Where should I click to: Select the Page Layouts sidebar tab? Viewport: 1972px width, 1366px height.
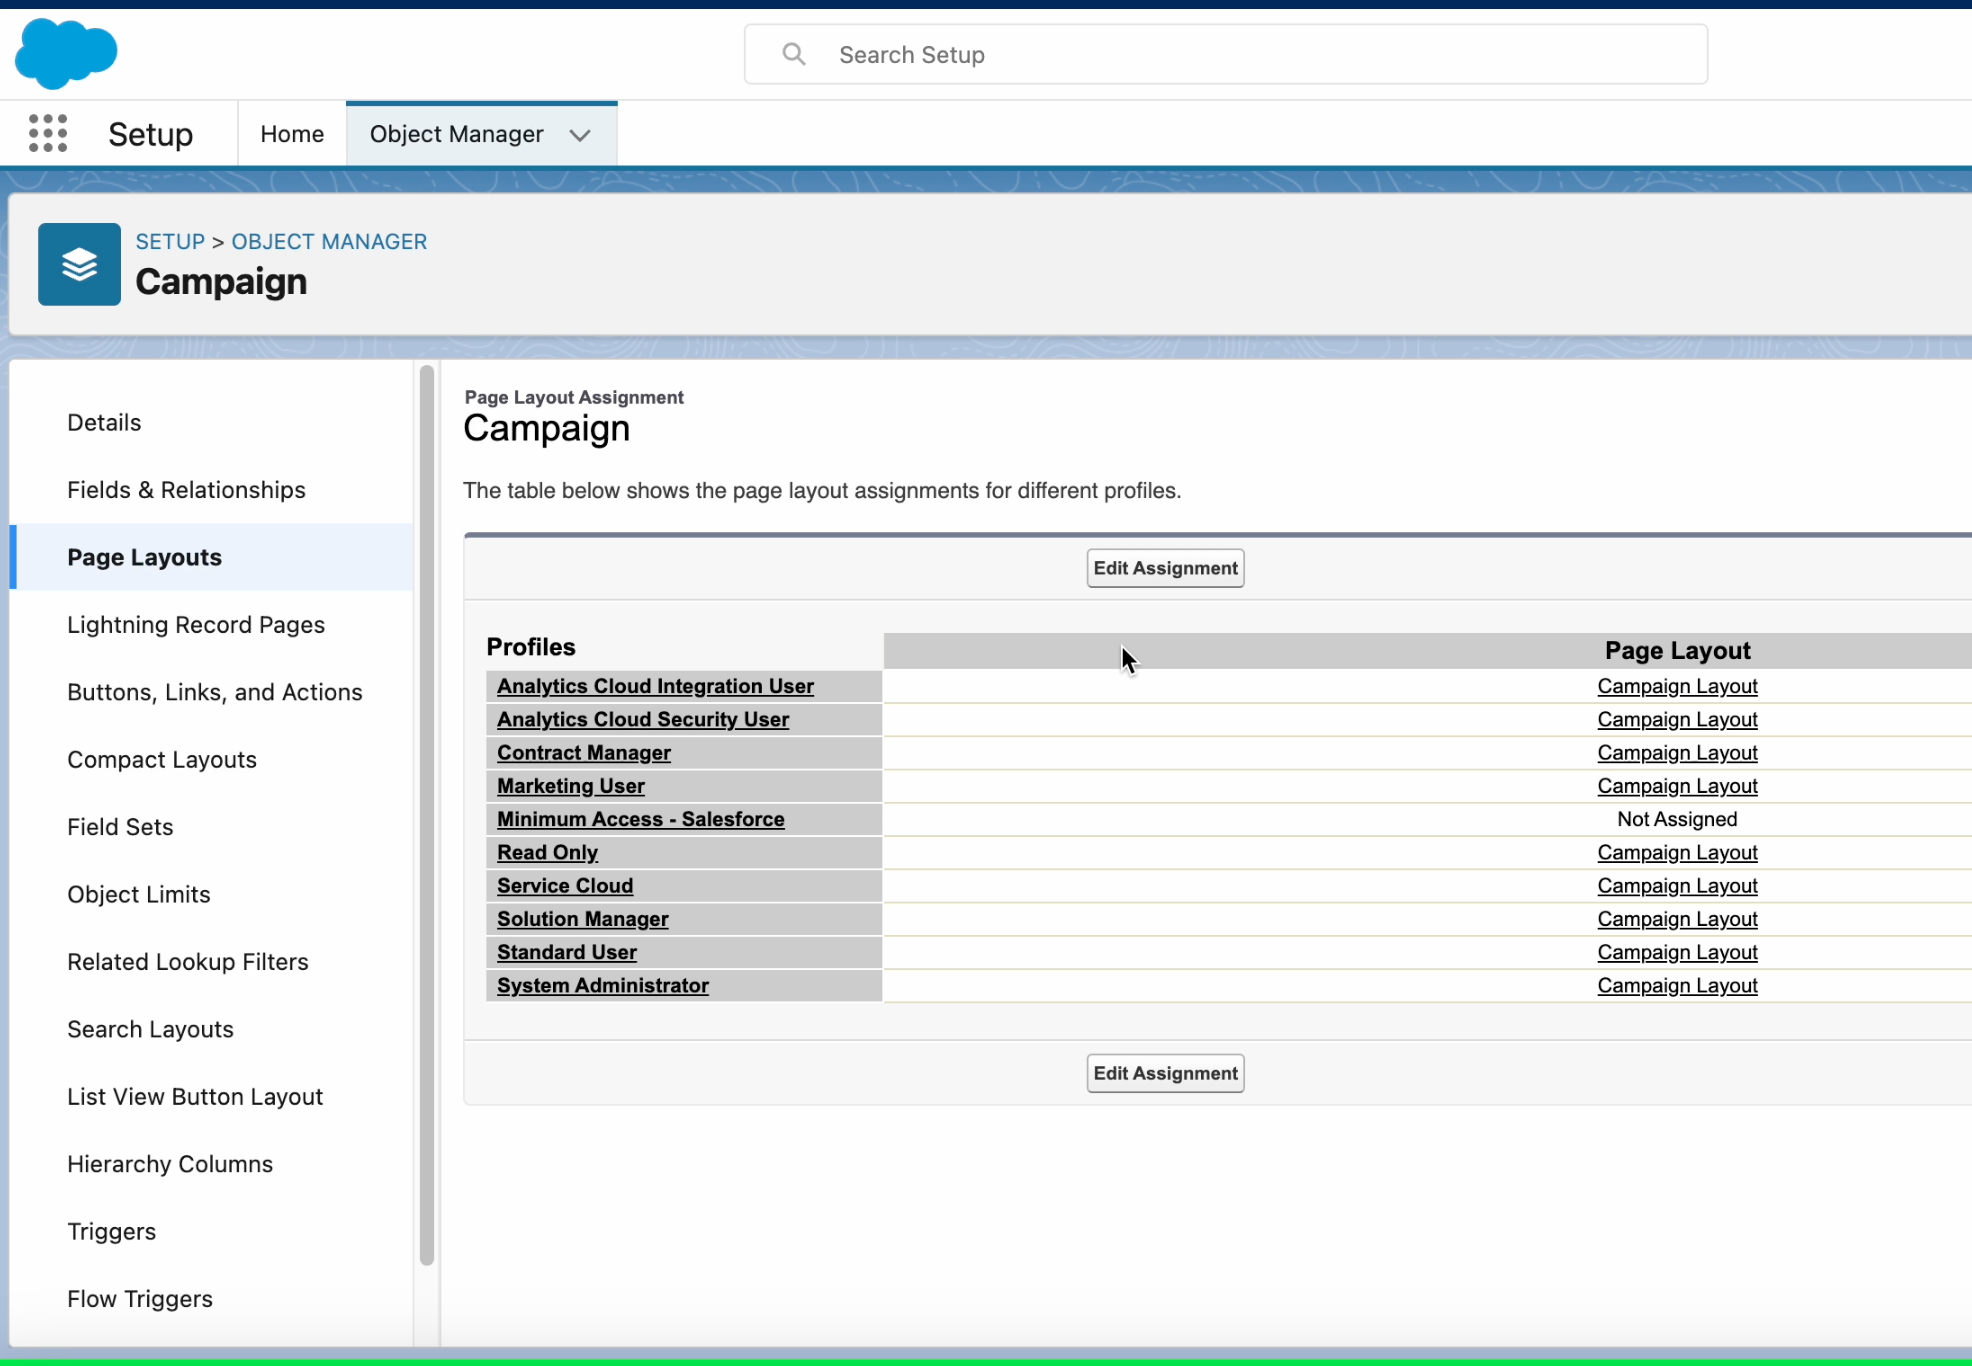point(144,556)
